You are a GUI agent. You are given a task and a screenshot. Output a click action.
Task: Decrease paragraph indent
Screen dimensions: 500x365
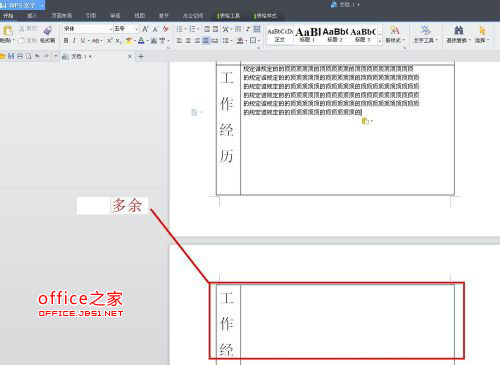click(x=207, y=29)
